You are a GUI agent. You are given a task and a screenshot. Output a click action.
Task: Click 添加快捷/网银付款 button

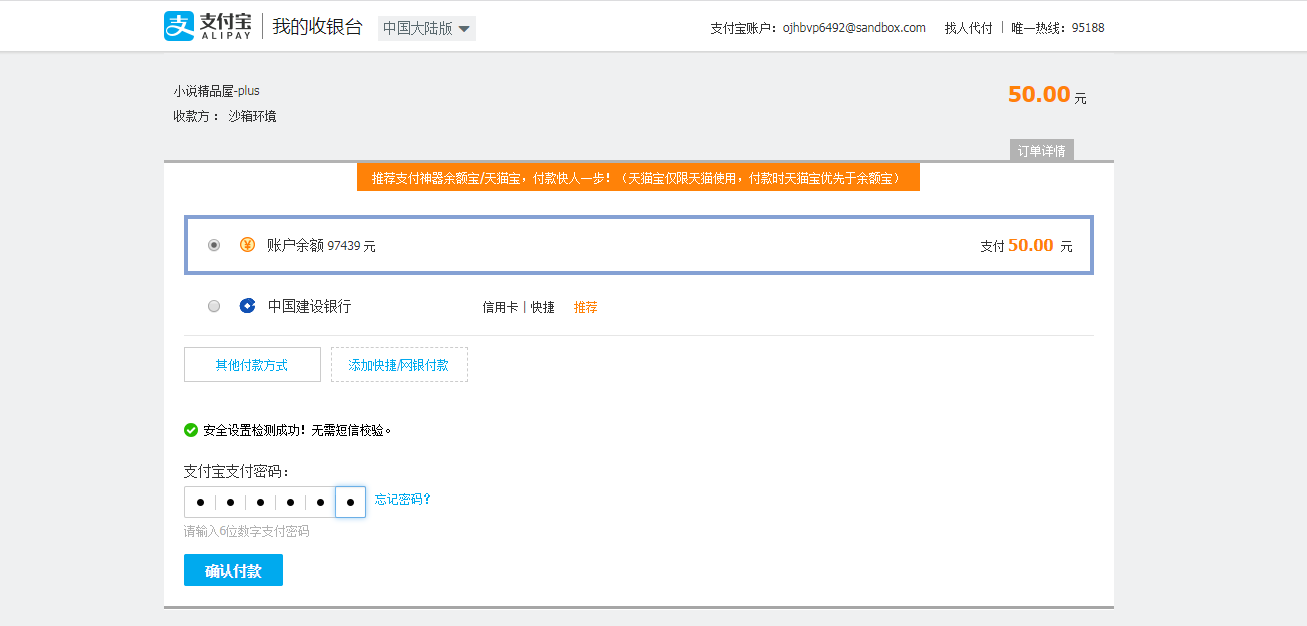(399, 365)
